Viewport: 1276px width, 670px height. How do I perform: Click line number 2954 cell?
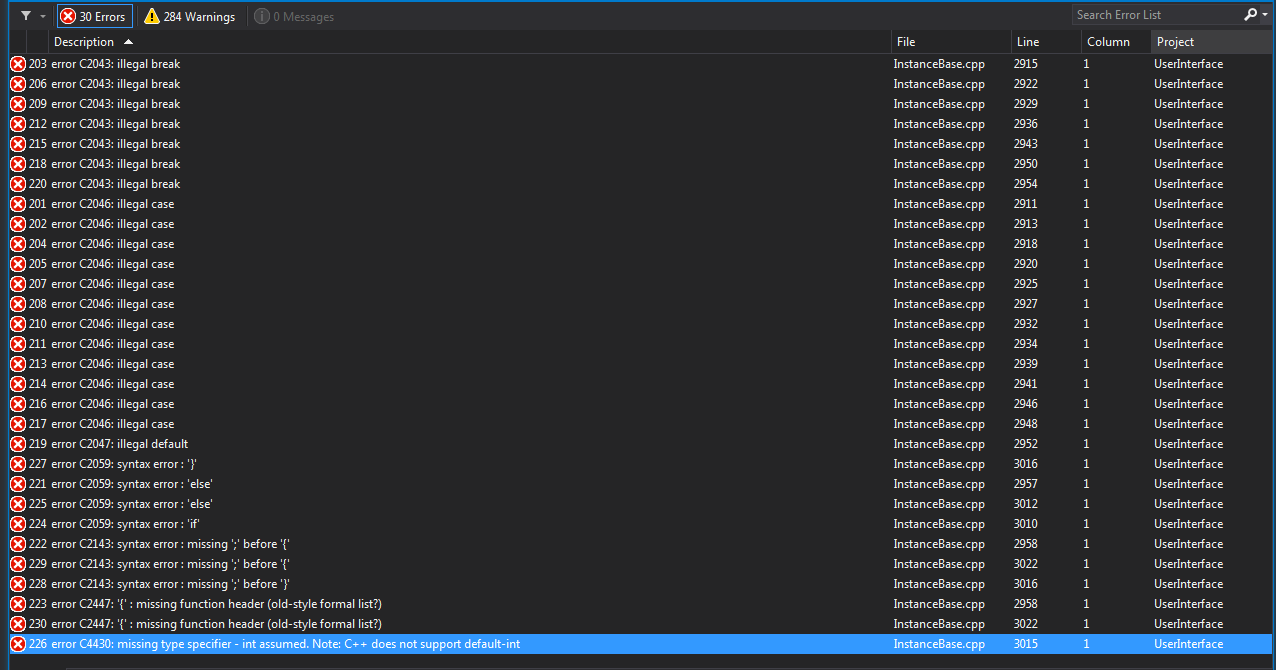1026,184
